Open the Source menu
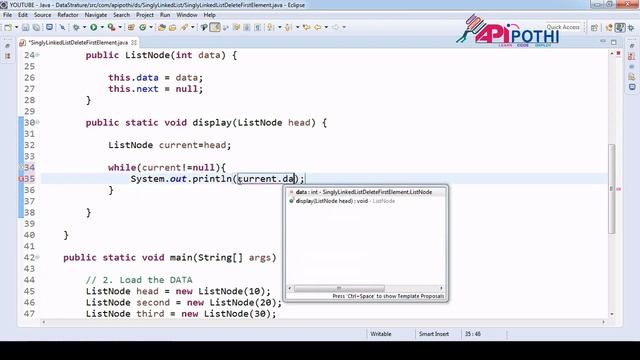This screenshot has width=640, height=360. pos(42,15)
